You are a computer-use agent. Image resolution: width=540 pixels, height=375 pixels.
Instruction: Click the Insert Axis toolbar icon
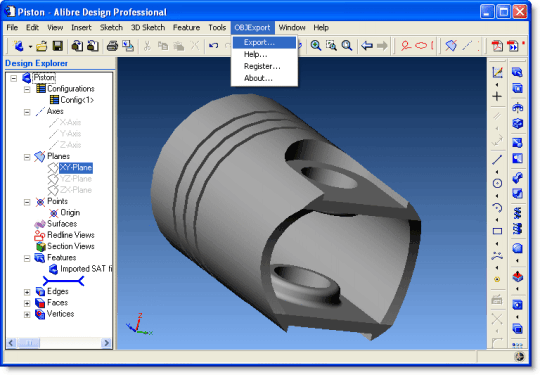coord(467,46)
